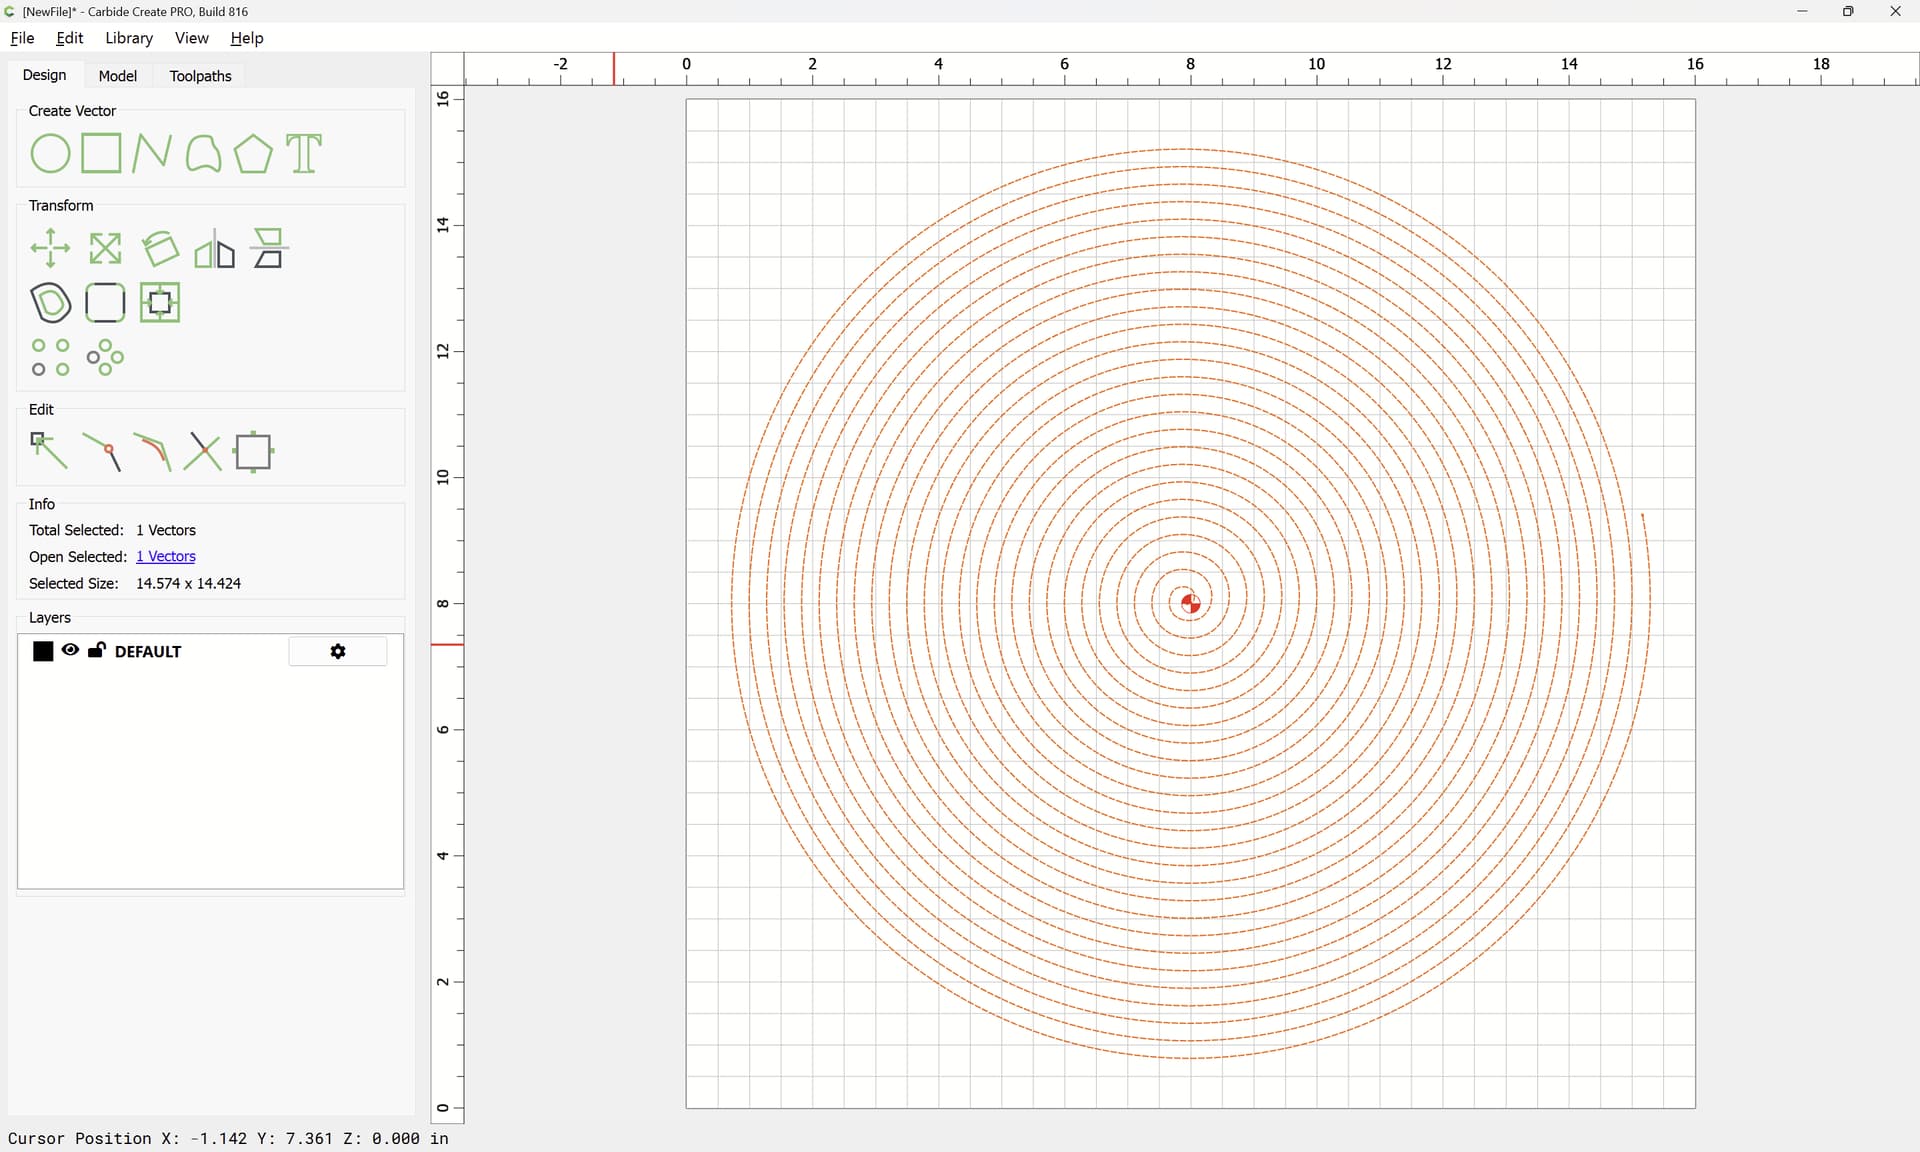Select the Polyline vector tool
Image resolution: width=1920 pixels, height=1152 pixels.
(152, 154)
